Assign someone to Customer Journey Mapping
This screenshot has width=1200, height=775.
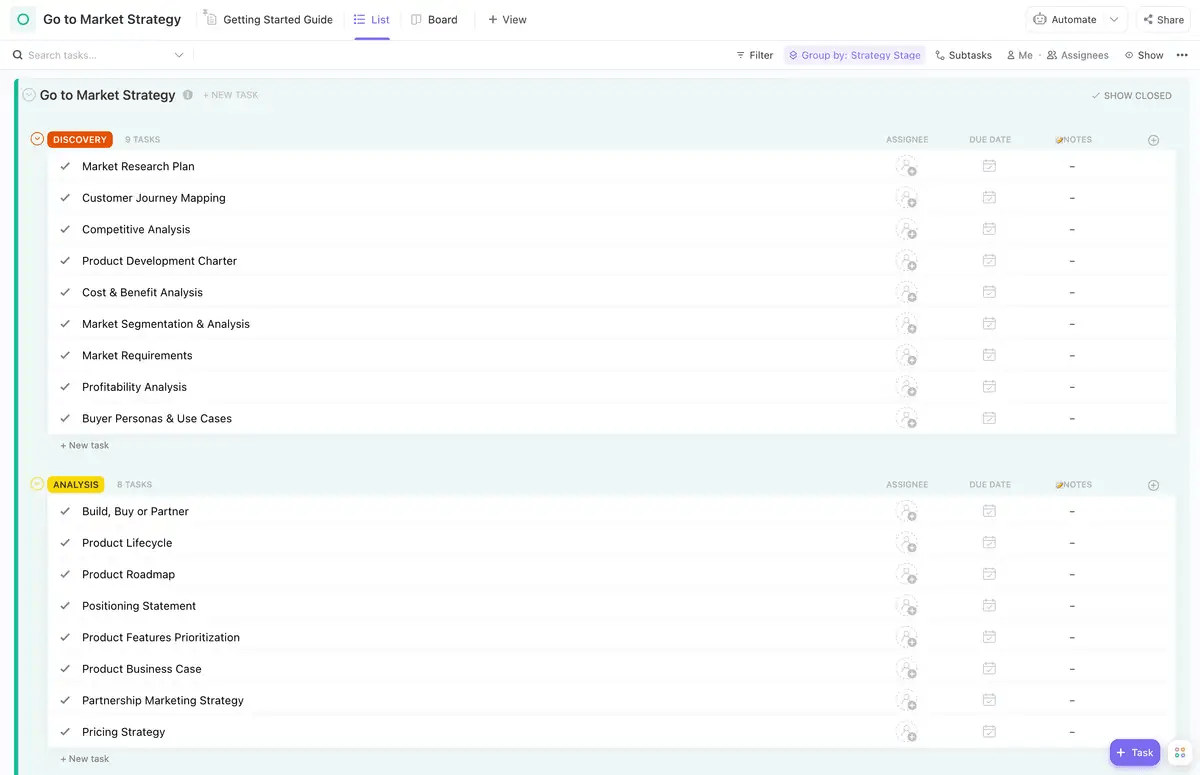click(907, 198)
